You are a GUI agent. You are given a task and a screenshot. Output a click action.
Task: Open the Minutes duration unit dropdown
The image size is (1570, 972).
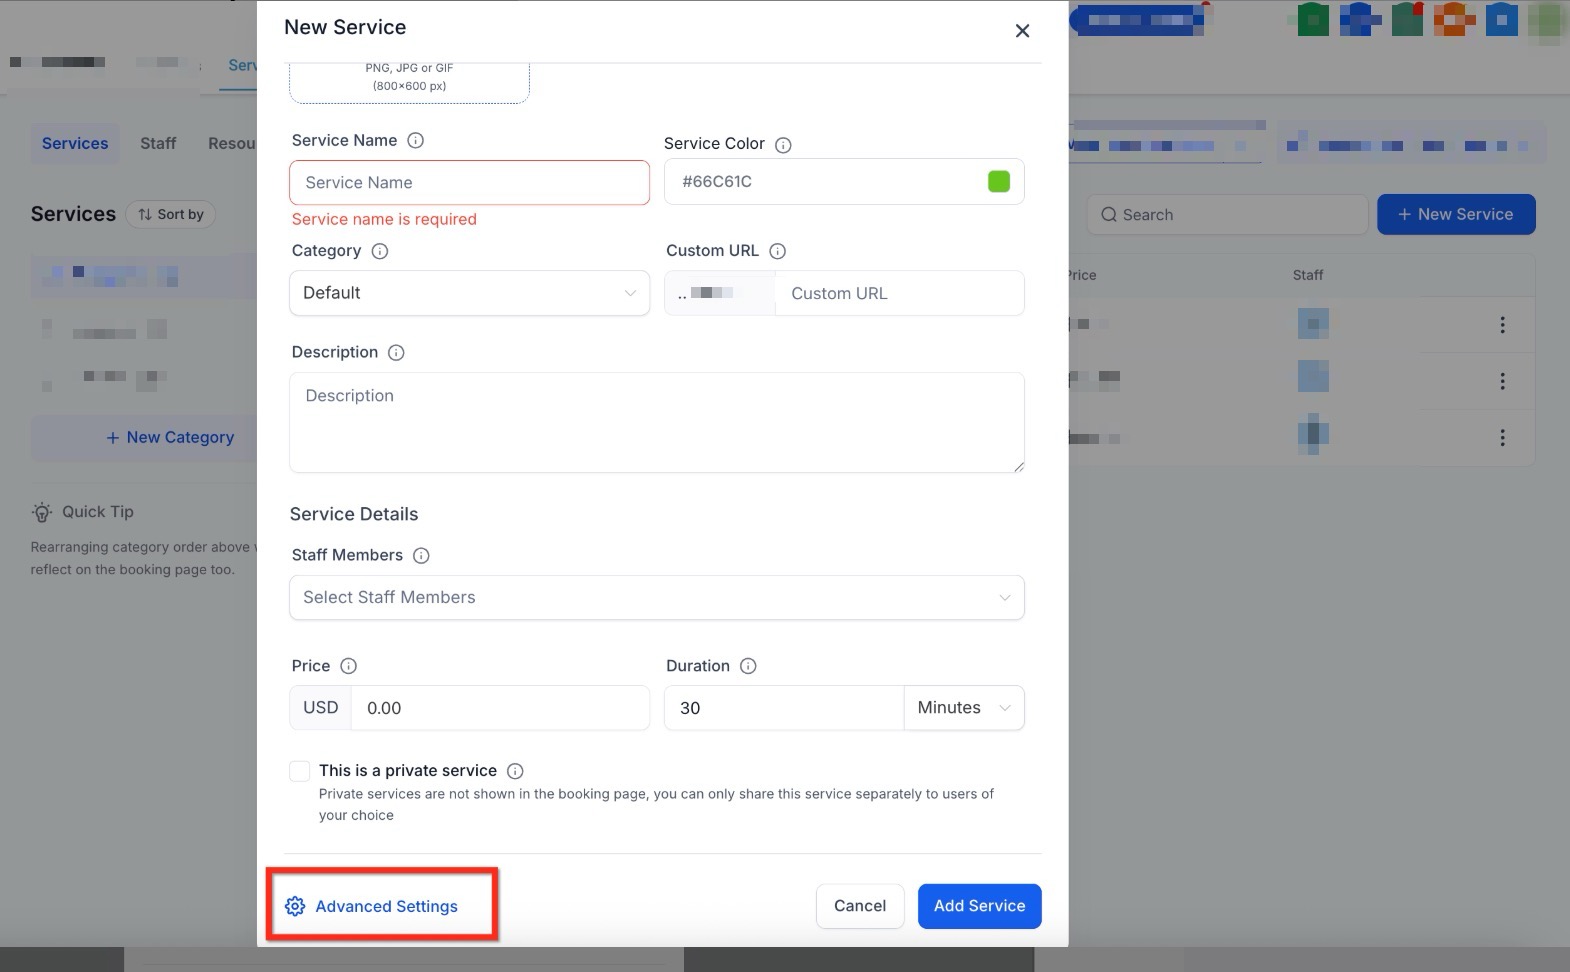(963, 708)
